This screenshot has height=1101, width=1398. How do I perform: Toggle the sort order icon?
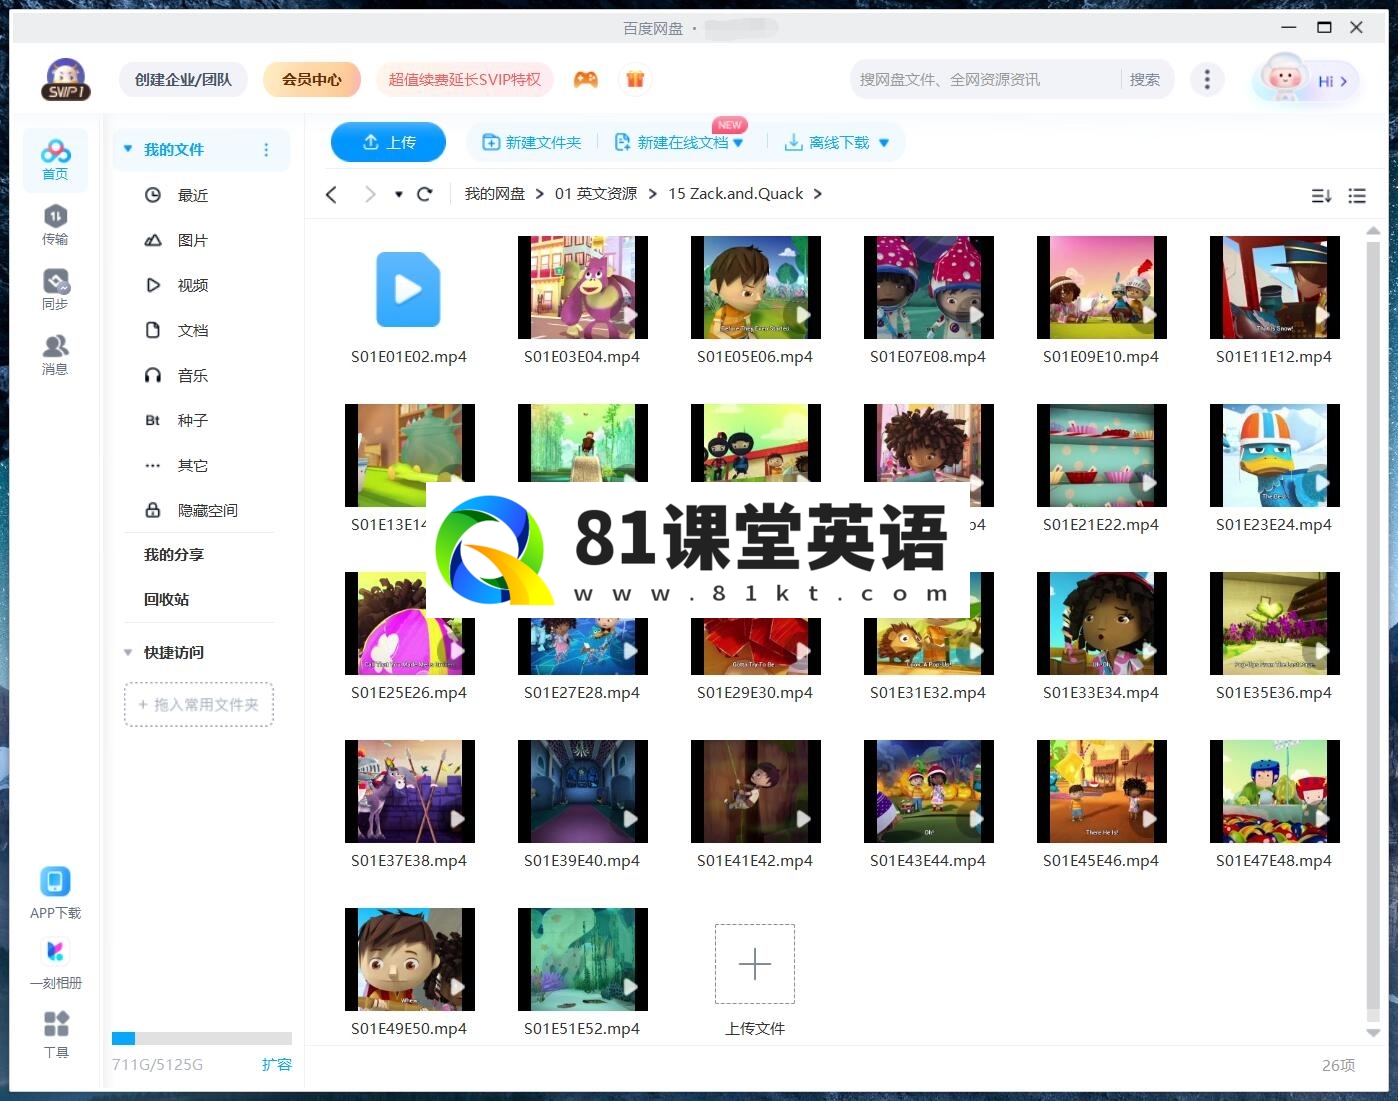1321,196
